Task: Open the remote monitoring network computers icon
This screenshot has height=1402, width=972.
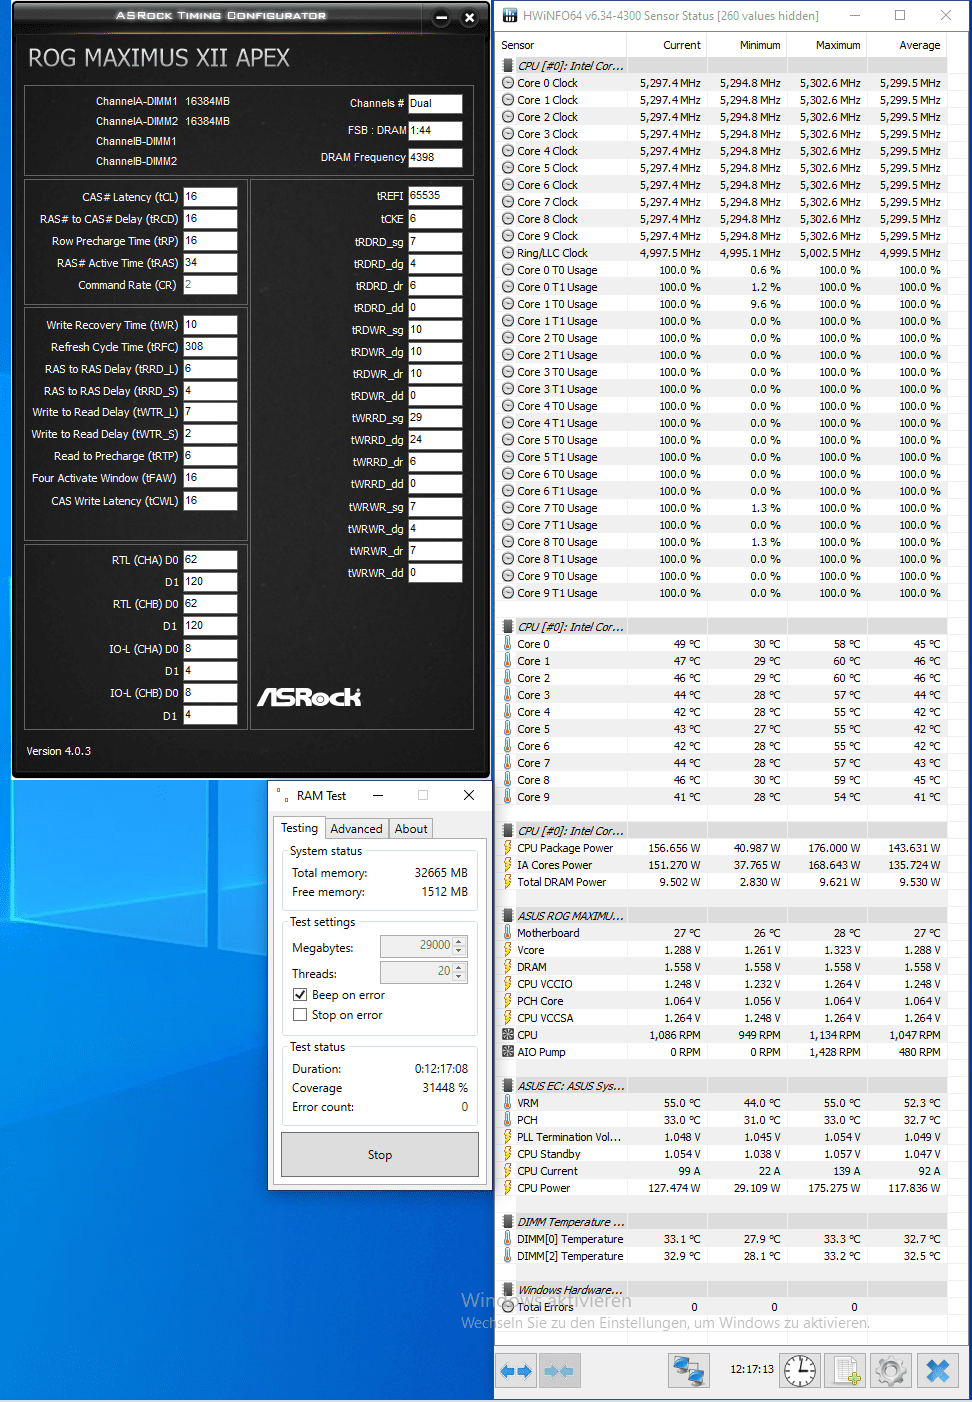Action: pyautogui.click(x=688, y=1370)
